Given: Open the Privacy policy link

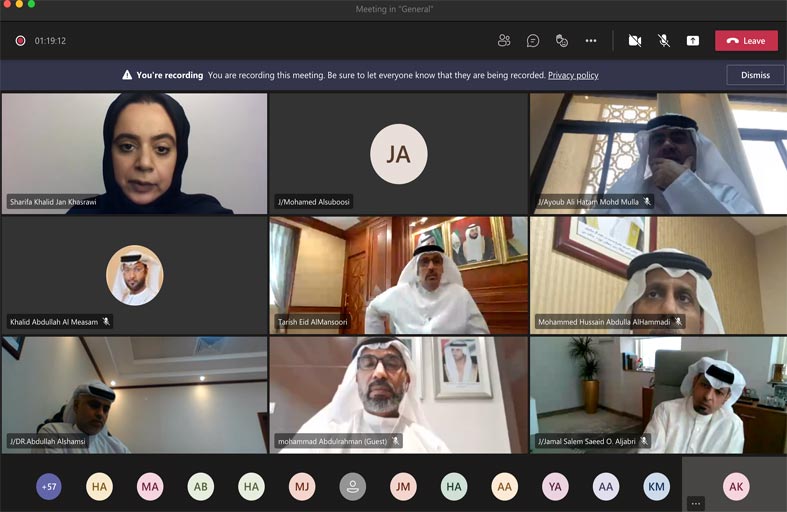Looking at the screenshot, I should (x=573, y=75).
